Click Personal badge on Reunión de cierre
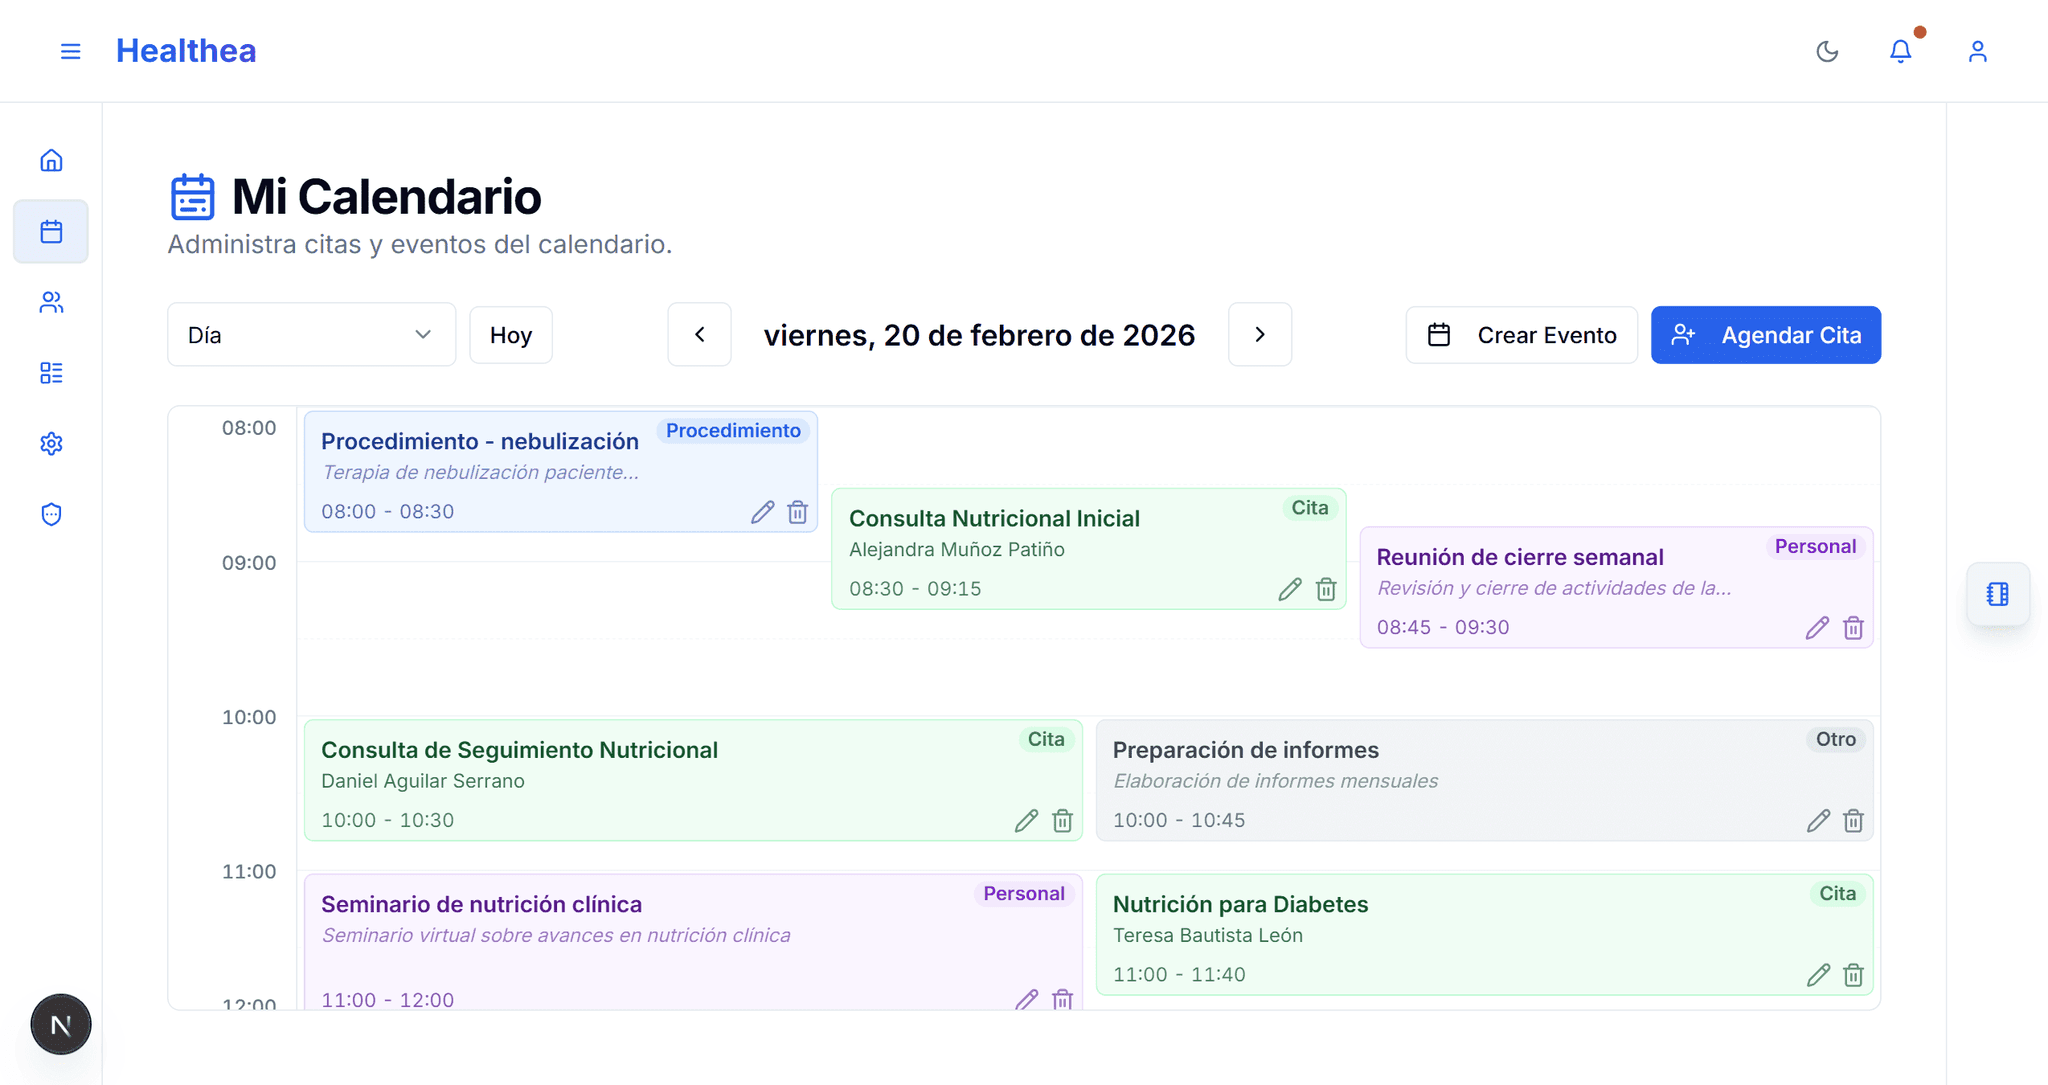 coord(1815,547)
